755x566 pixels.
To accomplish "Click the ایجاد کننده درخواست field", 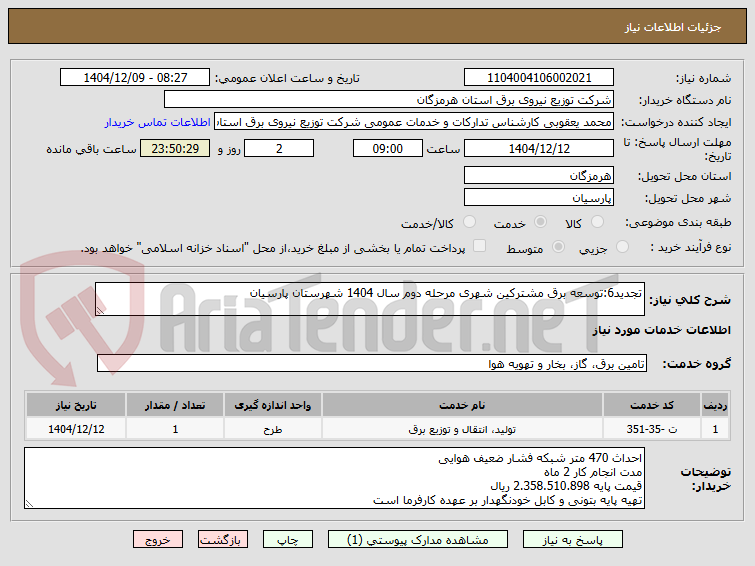I will 414,122.
